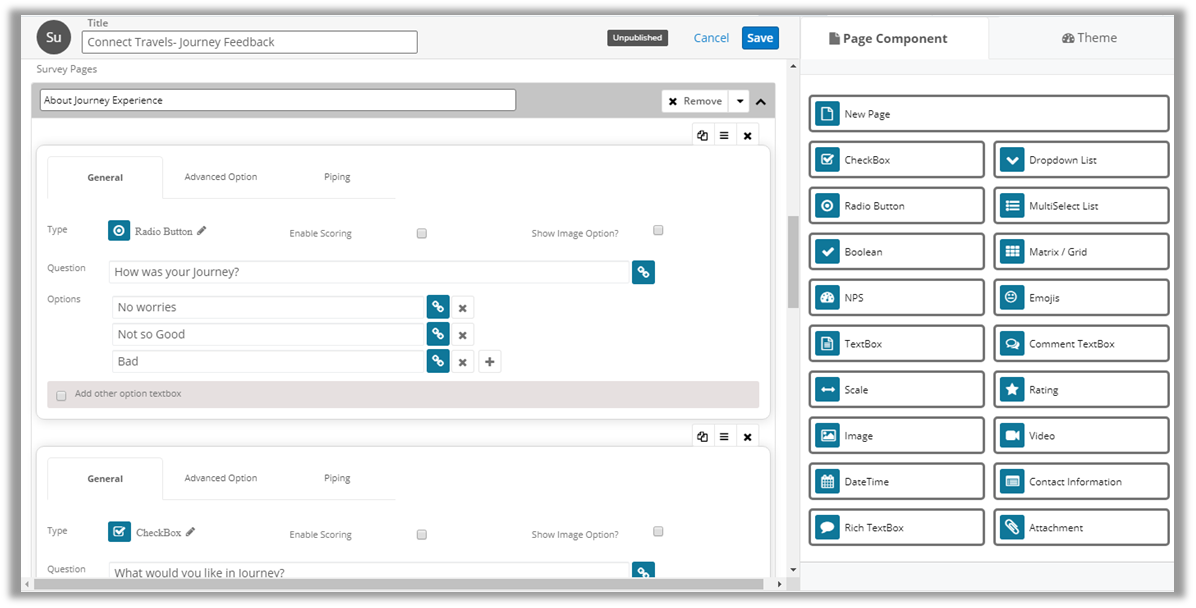Click the Cancel link

tap(711, 38)
